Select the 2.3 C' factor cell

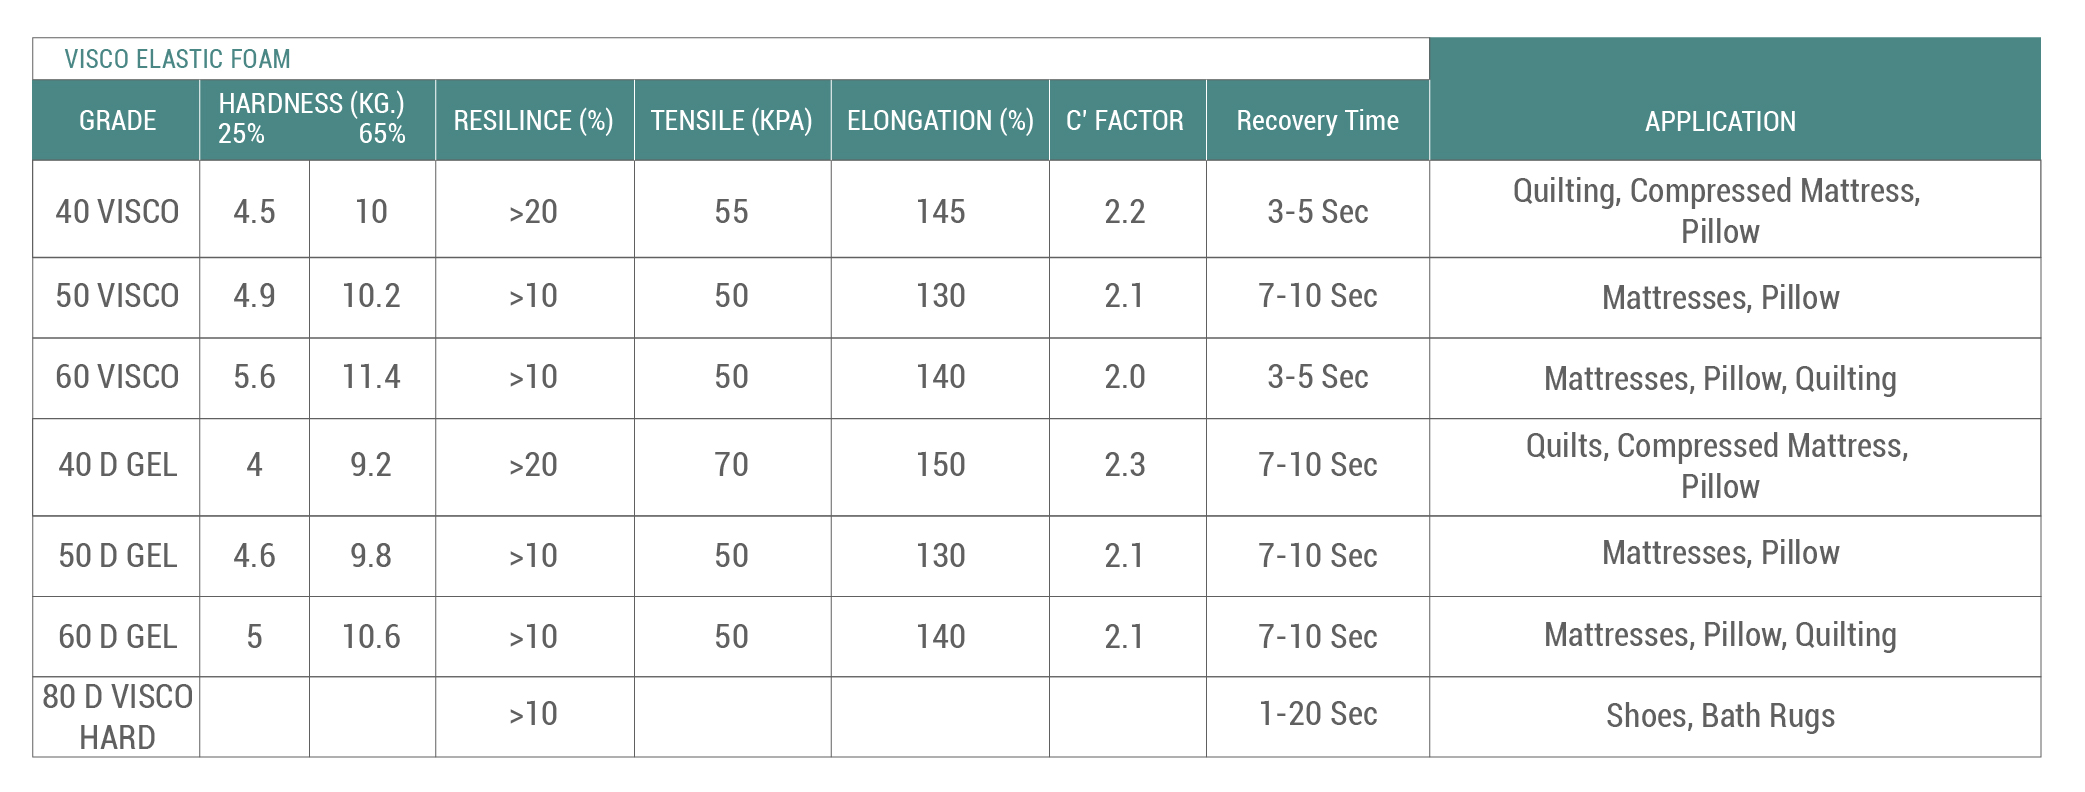point(1125,465)
